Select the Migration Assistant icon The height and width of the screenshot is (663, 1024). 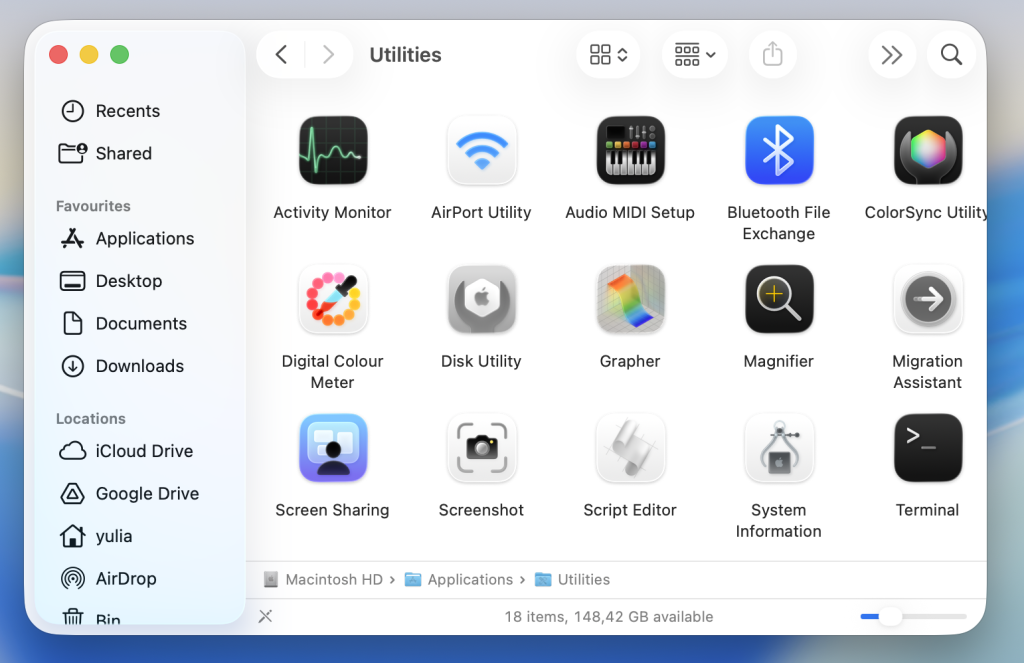tap(928, 299)
